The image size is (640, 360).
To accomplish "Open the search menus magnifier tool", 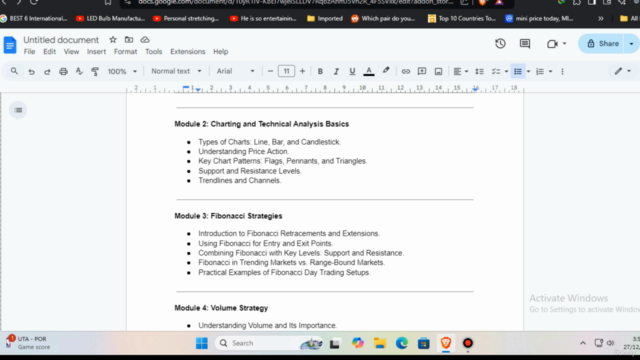I will (14, 71).
